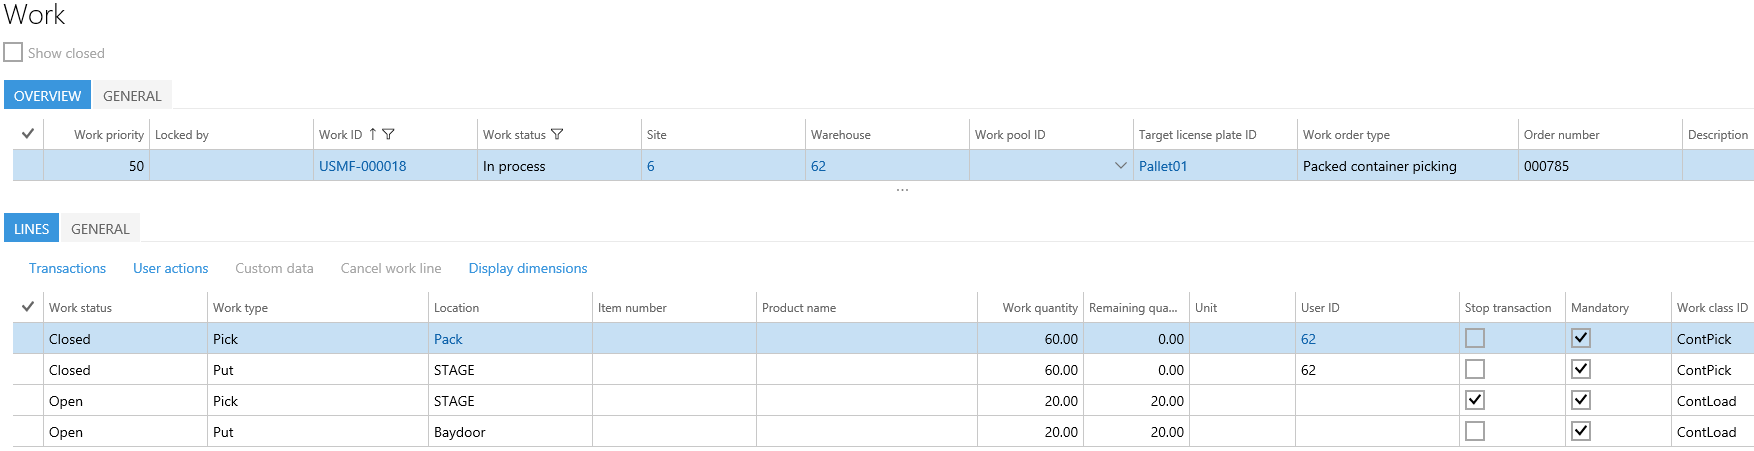Switch to the Overview tab

(47, 96)
